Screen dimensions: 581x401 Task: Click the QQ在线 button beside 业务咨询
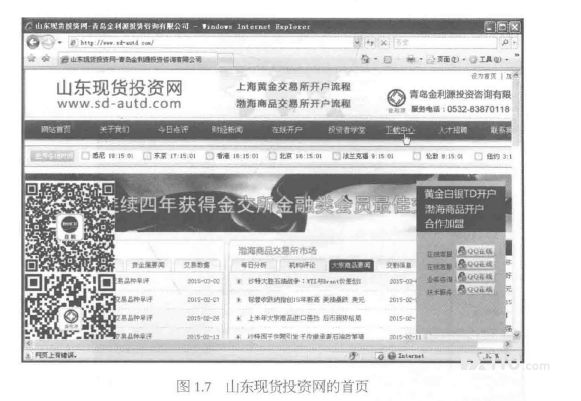475,276
